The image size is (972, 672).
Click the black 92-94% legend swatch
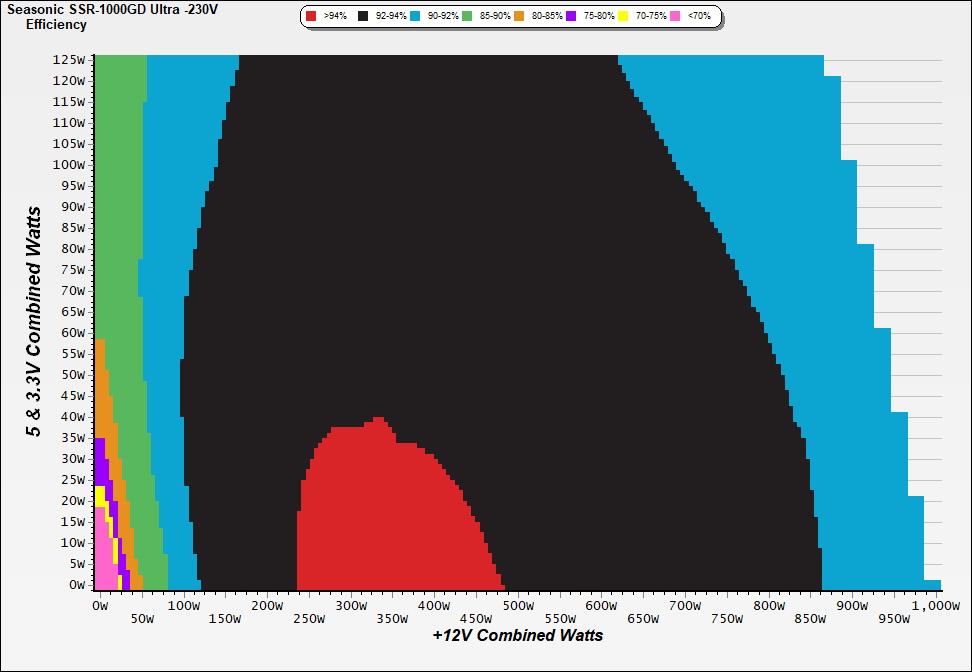[363, 17]
